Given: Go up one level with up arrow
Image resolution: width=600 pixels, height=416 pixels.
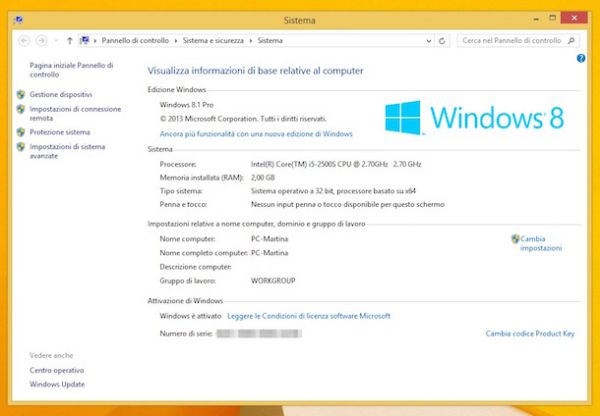Looking at the screenshot, I should [x=69, y=41].
